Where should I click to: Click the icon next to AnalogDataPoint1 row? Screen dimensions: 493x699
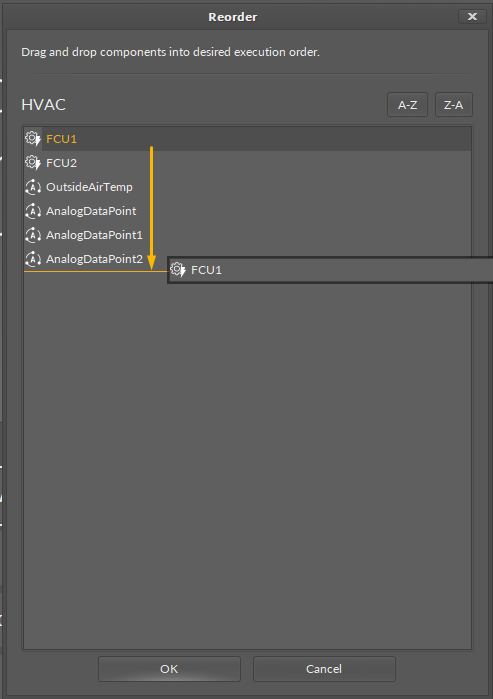pyautogui.click(x=33, y=235)
